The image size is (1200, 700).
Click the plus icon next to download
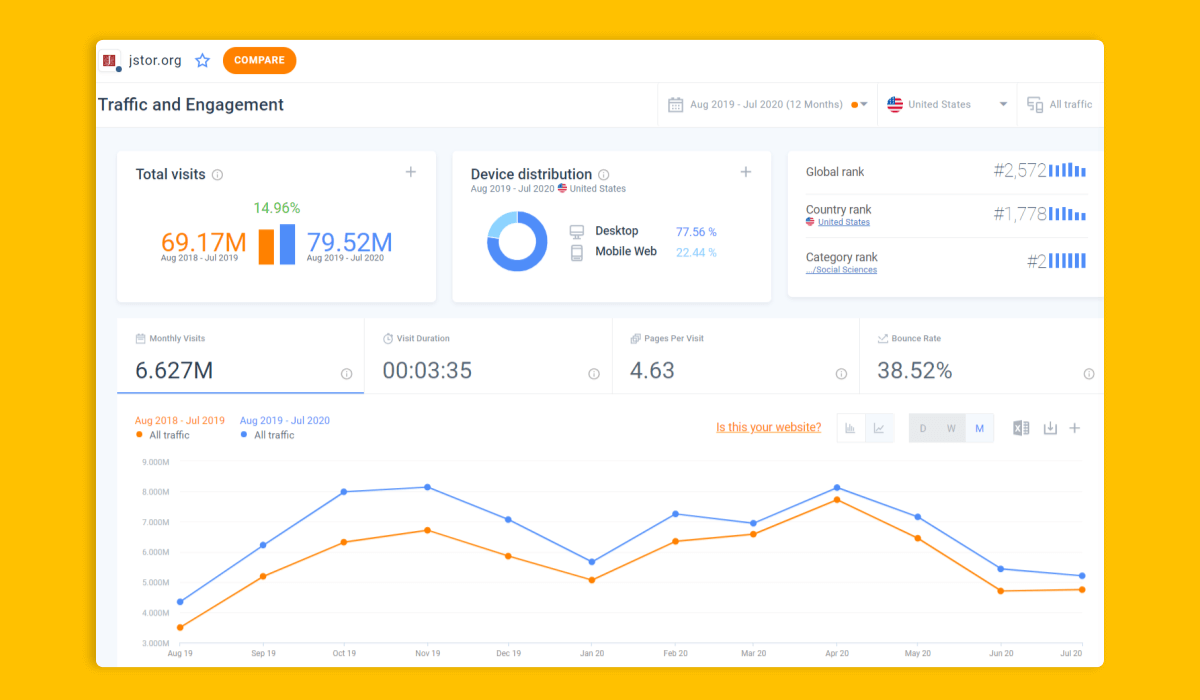pyautogui.click(x=1075, y=428)
